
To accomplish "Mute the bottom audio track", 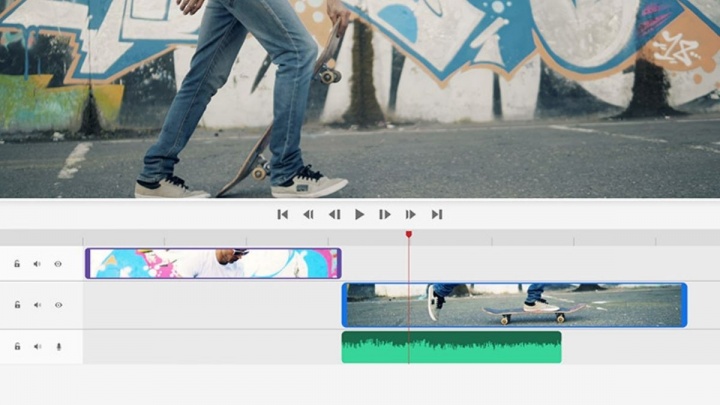I will (x=37, y=346).
